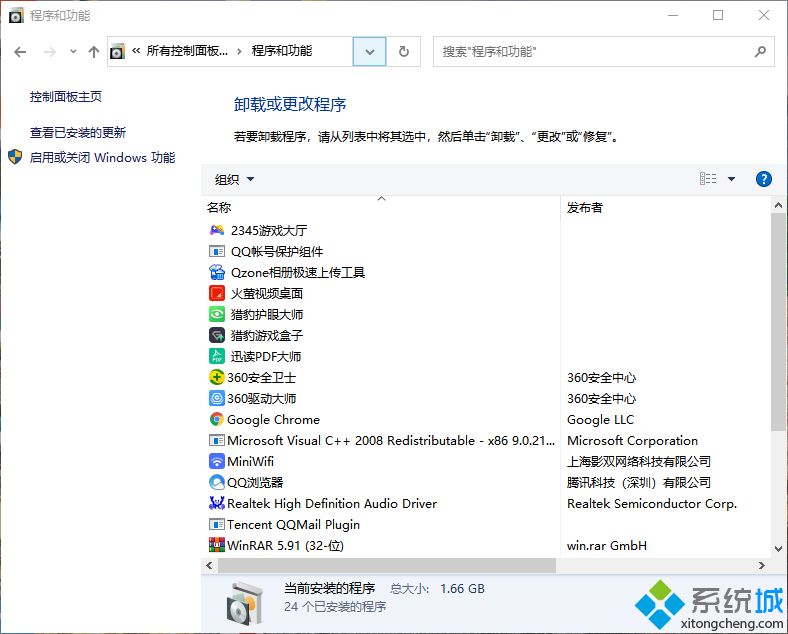The height and width of the screenshot is (634, 788).
Task: Click the 火萤视频桌面 icon
Action: (x=217, y=293)
